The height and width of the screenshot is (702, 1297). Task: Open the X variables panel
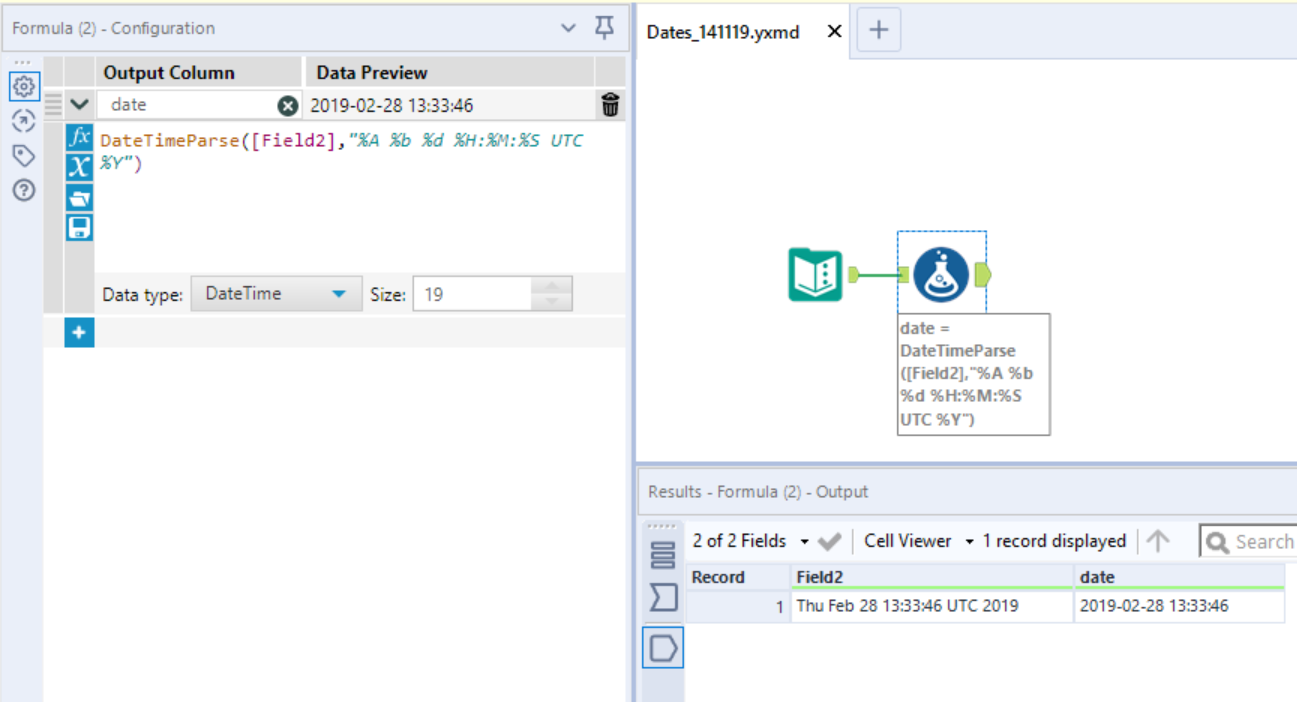[x=80, y=166]
